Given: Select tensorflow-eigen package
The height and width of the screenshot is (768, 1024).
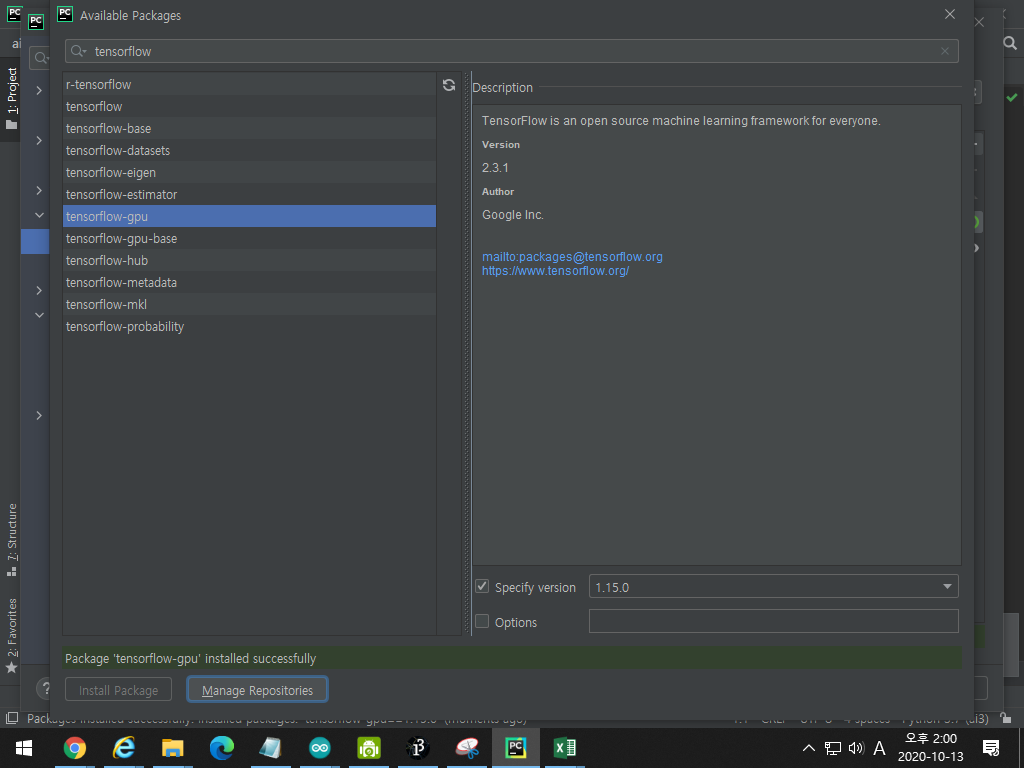Looking at the screenshot, I should 249,172.
